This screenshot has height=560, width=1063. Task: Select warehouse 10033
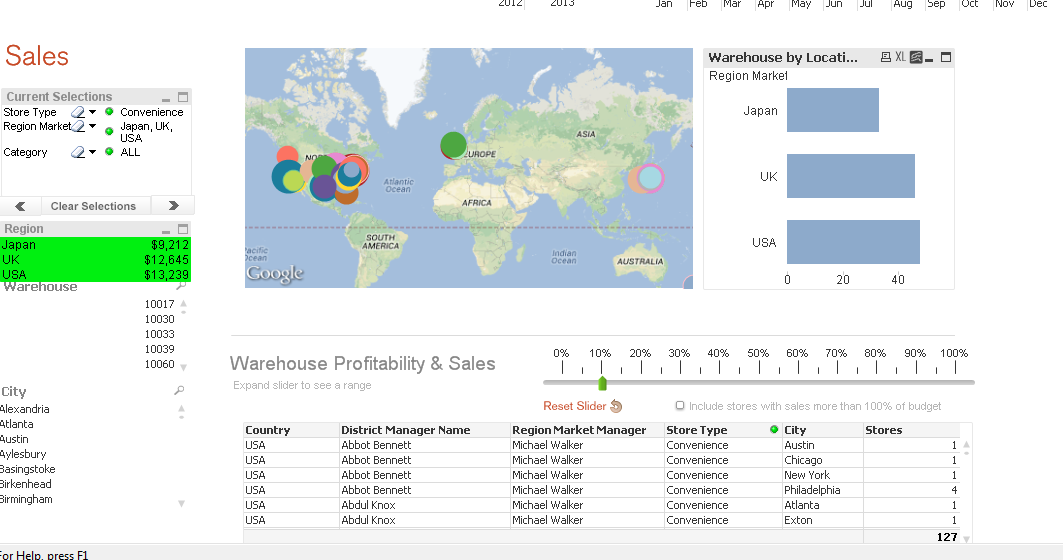click(159, 334)
